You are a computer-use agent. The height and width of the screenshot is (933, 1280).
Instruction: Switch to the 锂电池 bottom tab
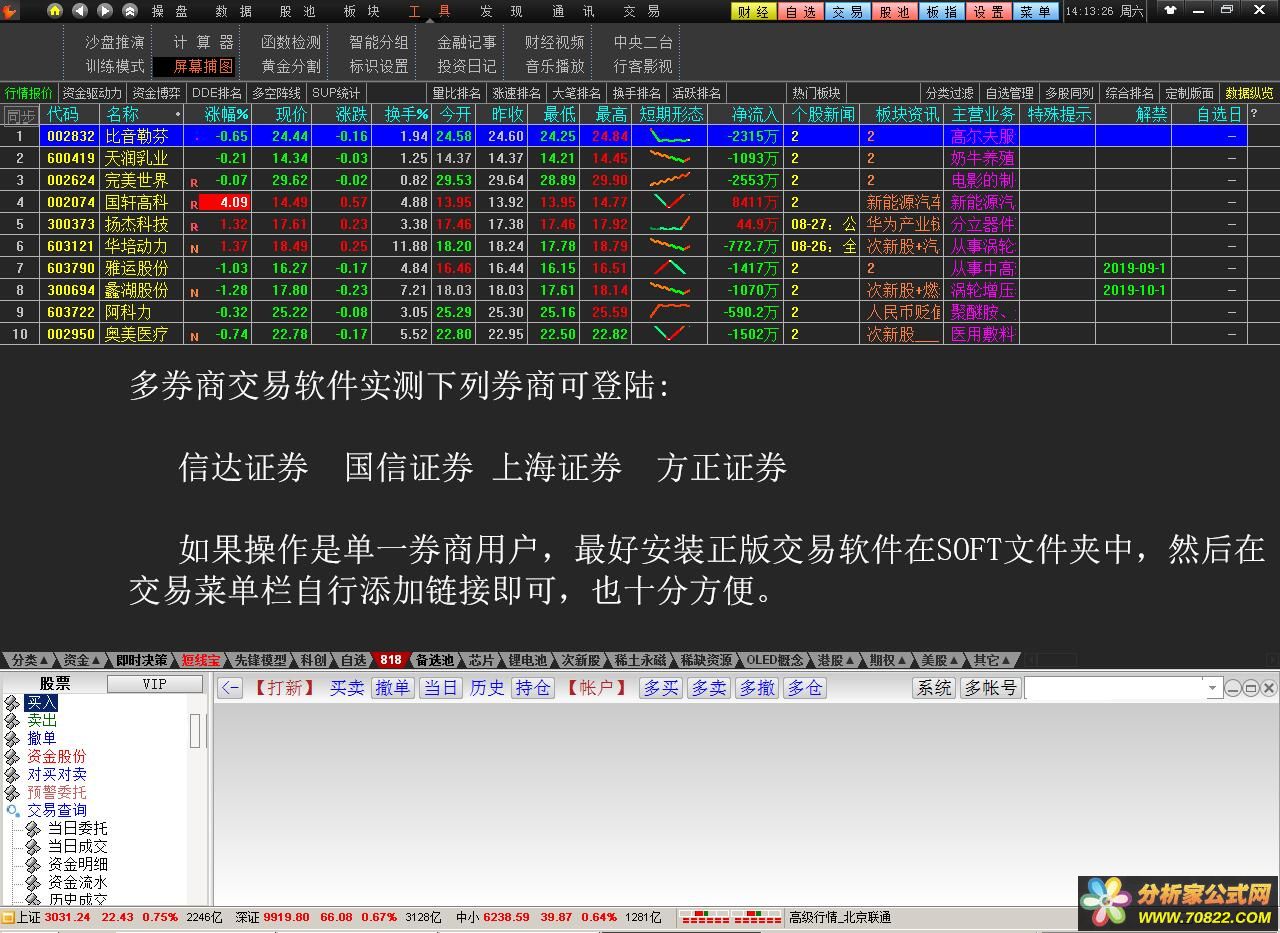pos(527,660)
